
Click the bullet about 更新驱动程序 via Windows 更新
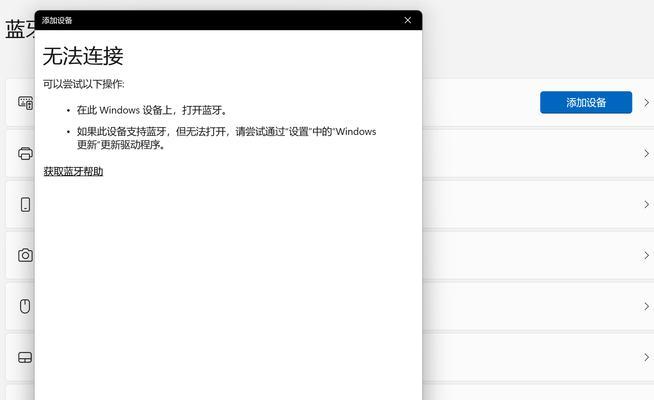(226, 138)
